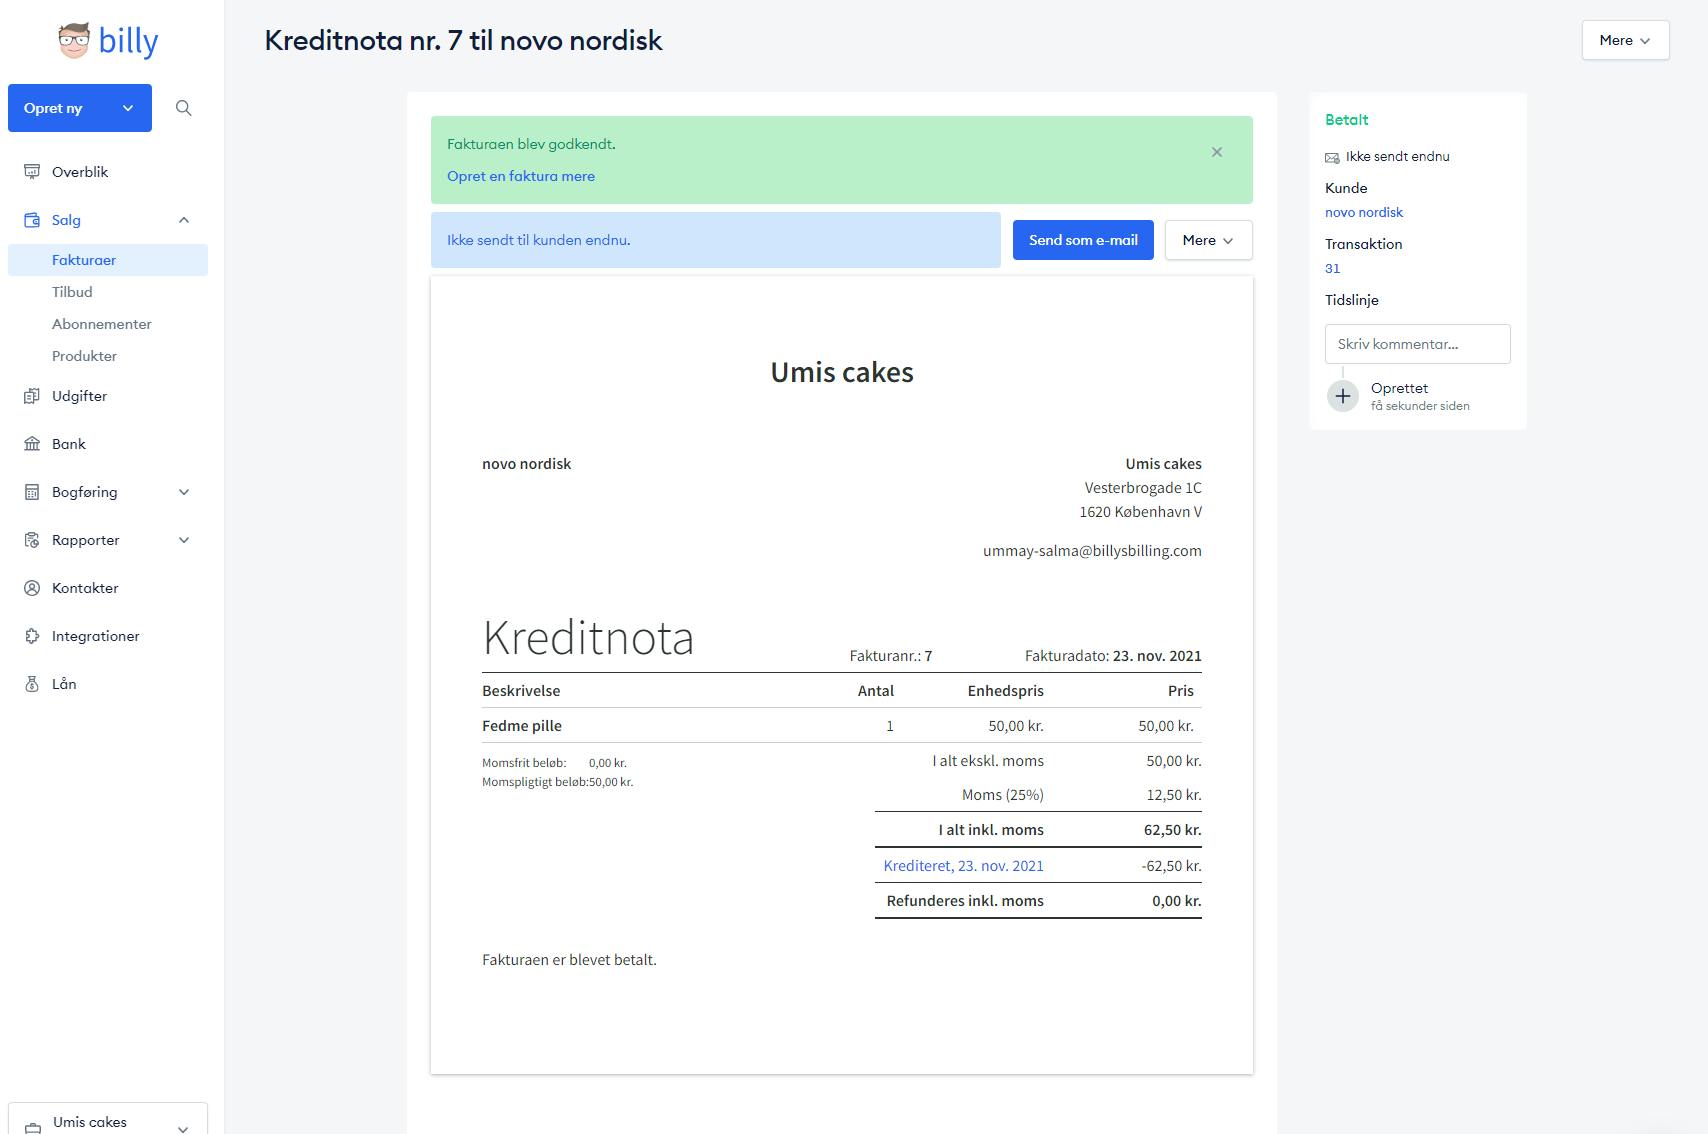Click the Refunderes inkl. moms label

[965, 901]
